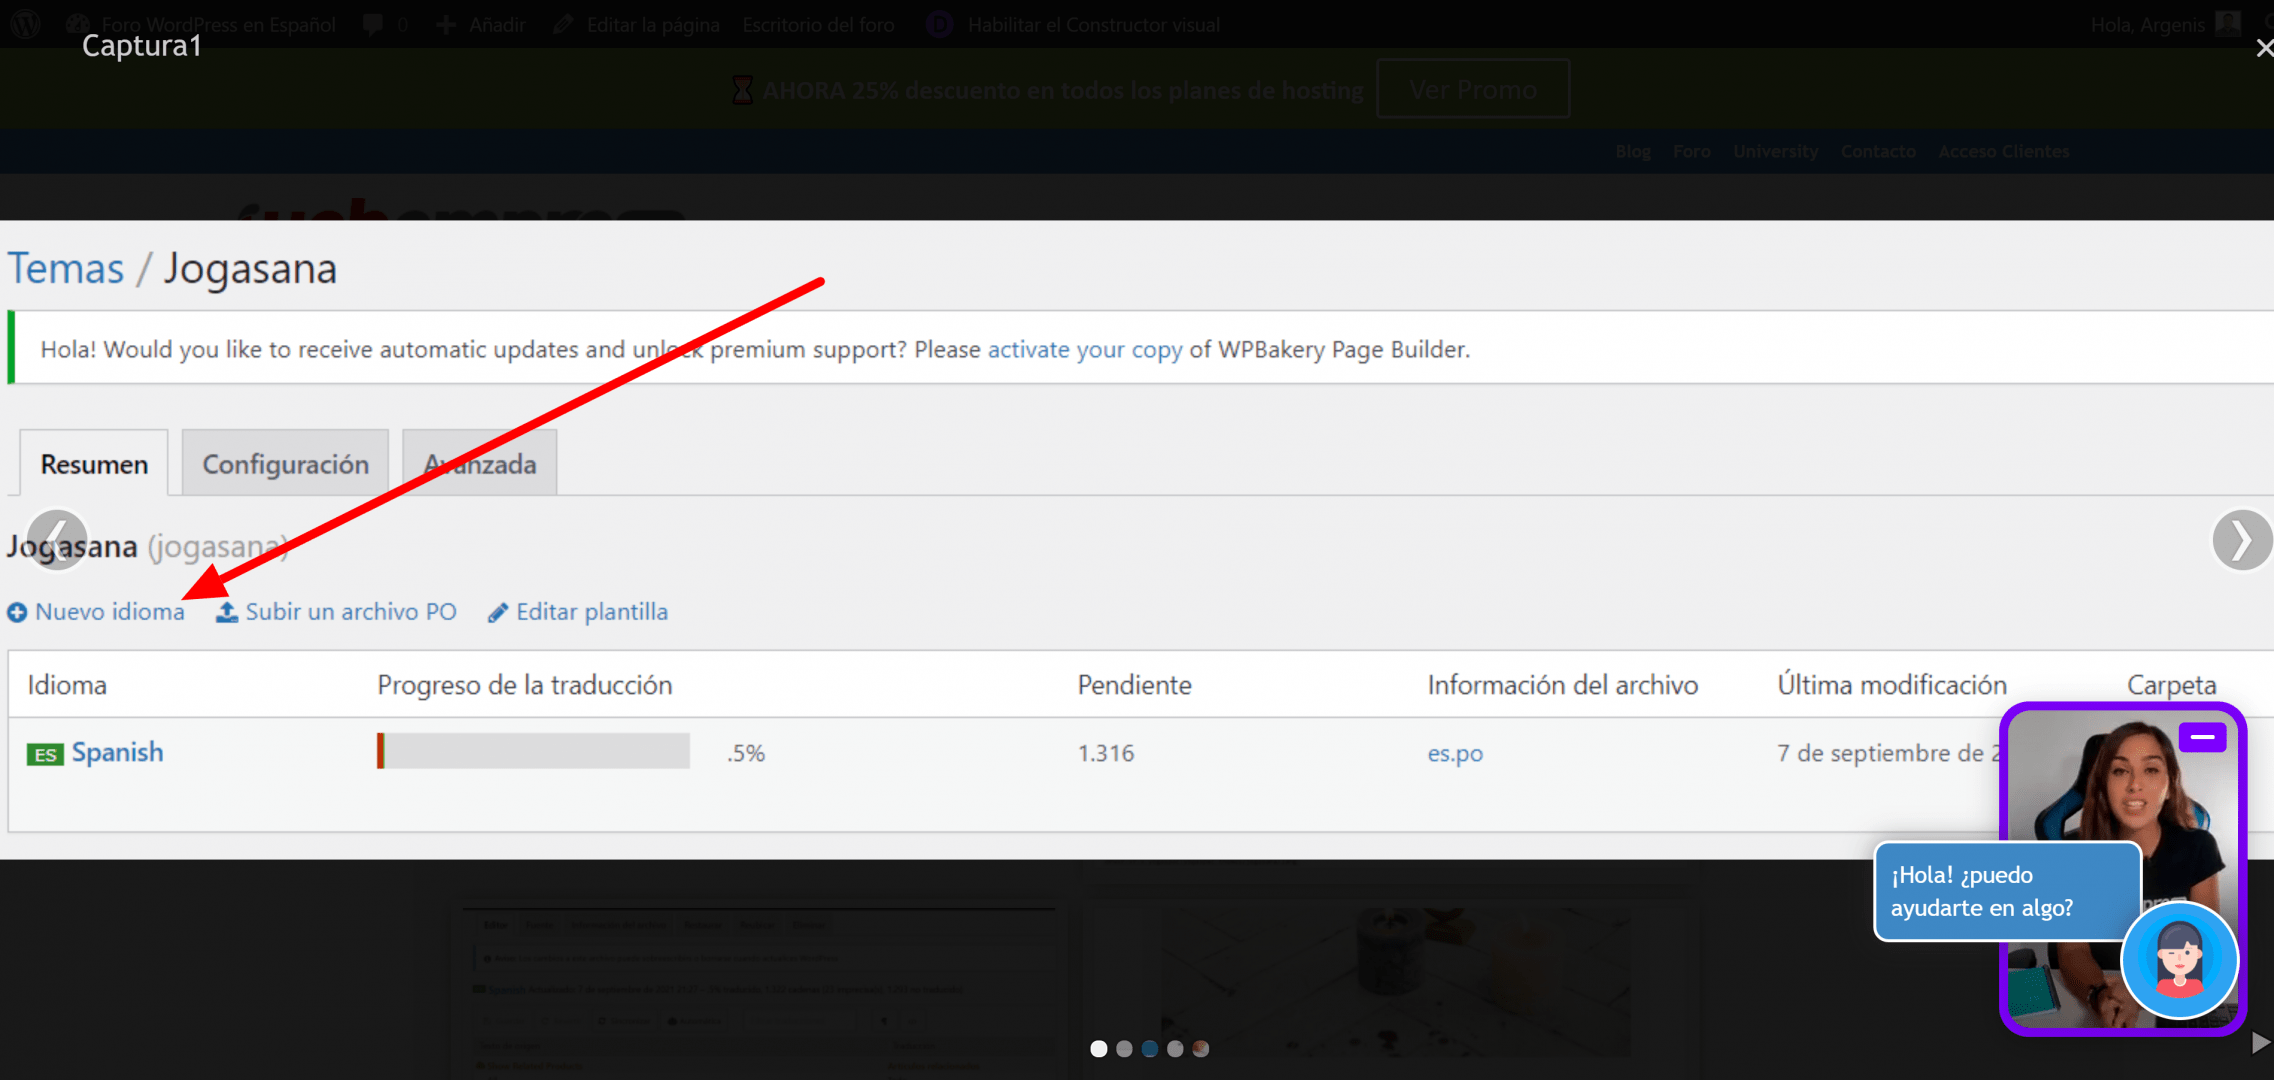Click Progreso de la traducción column header
The image size is (2274, 1080).
525,685
